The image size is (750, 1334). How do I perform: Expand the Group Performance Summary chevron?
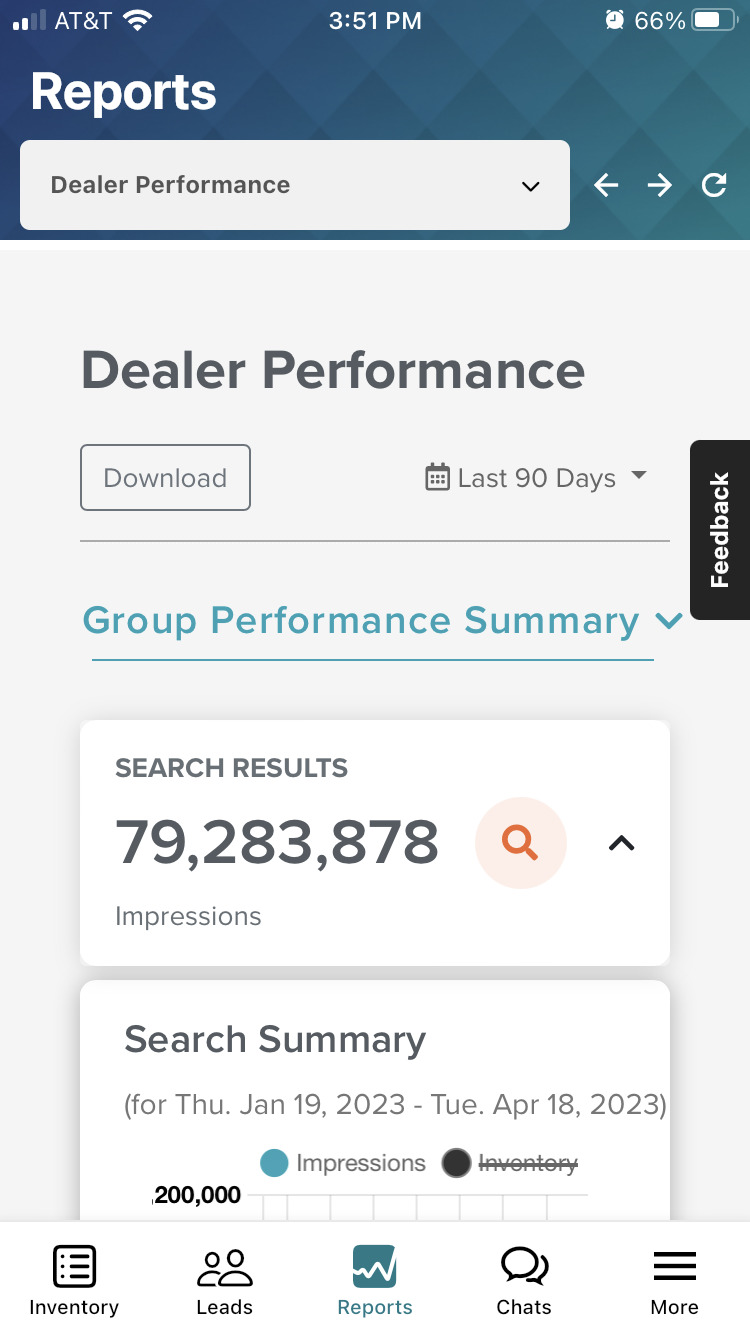pos(668,621)
